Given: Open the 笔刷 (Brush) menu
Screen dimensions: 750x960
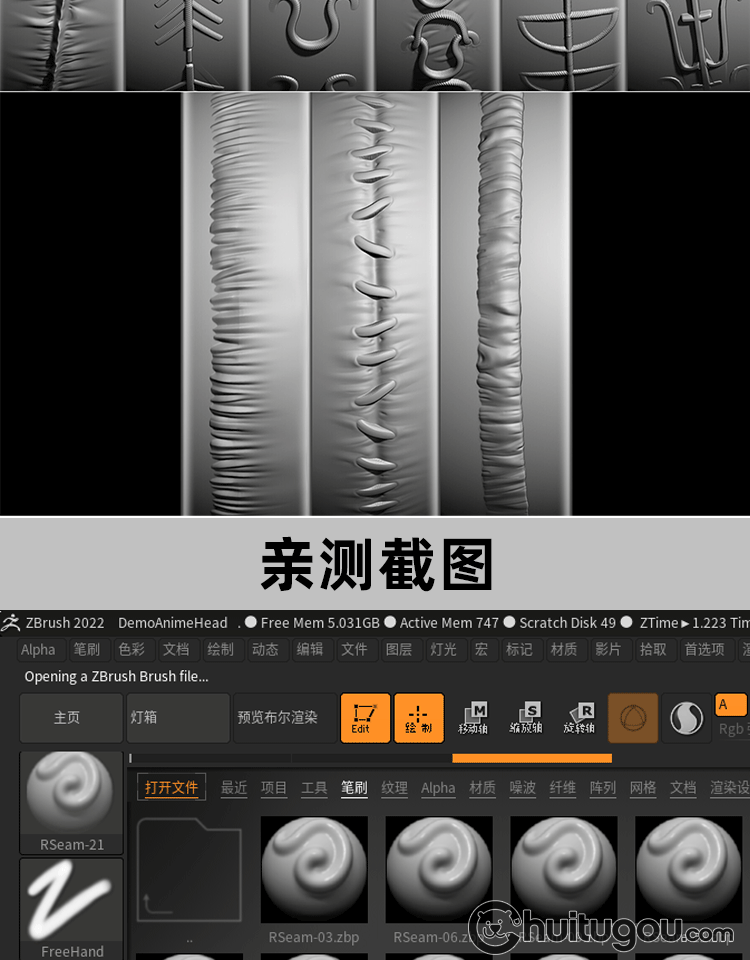Looking at the screenshot, I should [86, 650].
